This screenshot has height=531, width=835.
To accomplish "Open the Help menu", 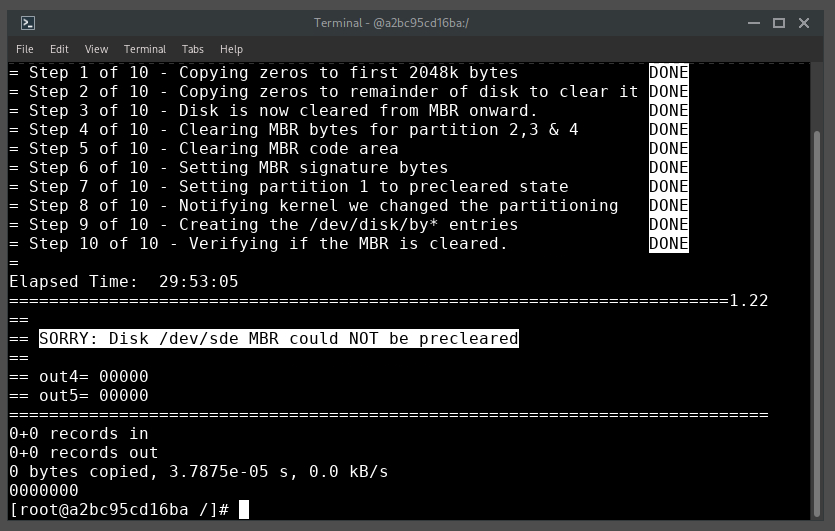I will click(231, 49).
